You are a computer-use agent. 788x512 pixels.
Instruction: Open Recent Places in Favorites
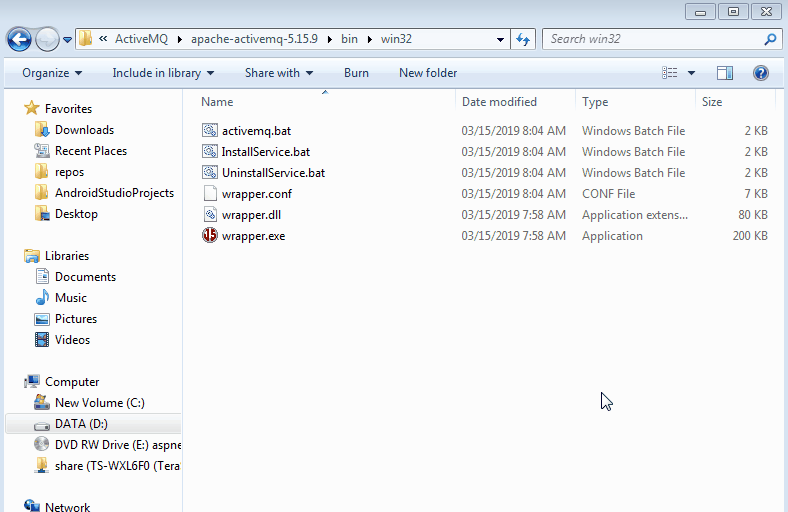(x=90, y=151)
